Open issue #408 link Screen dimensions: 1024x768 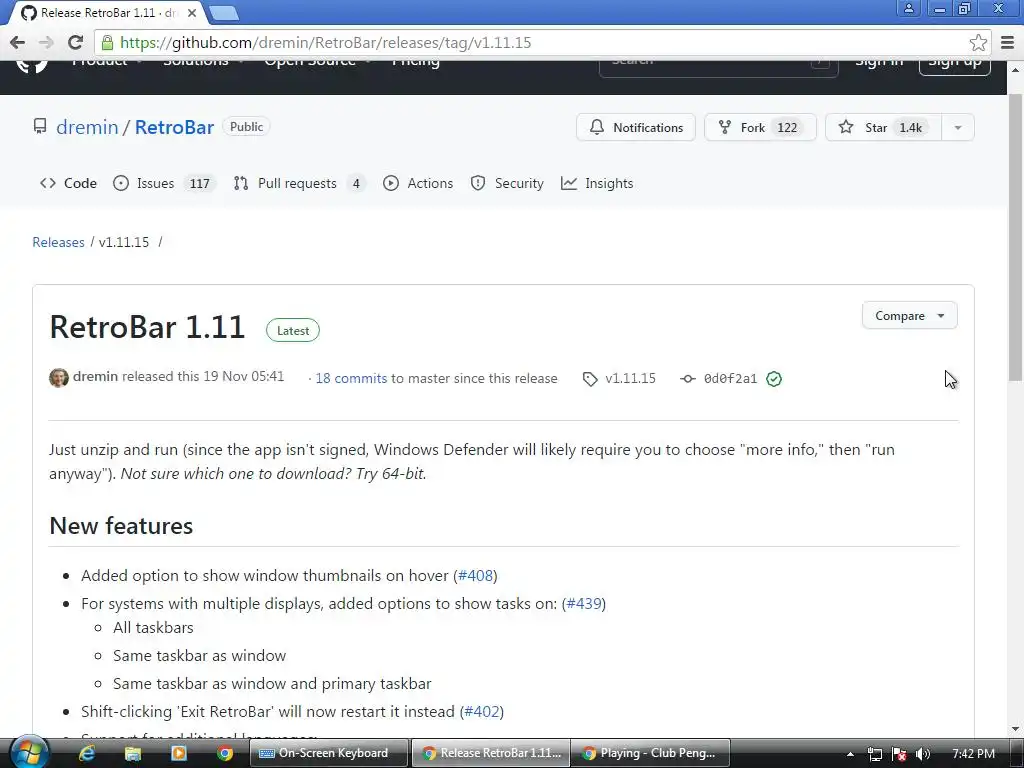tap(475, 575)
